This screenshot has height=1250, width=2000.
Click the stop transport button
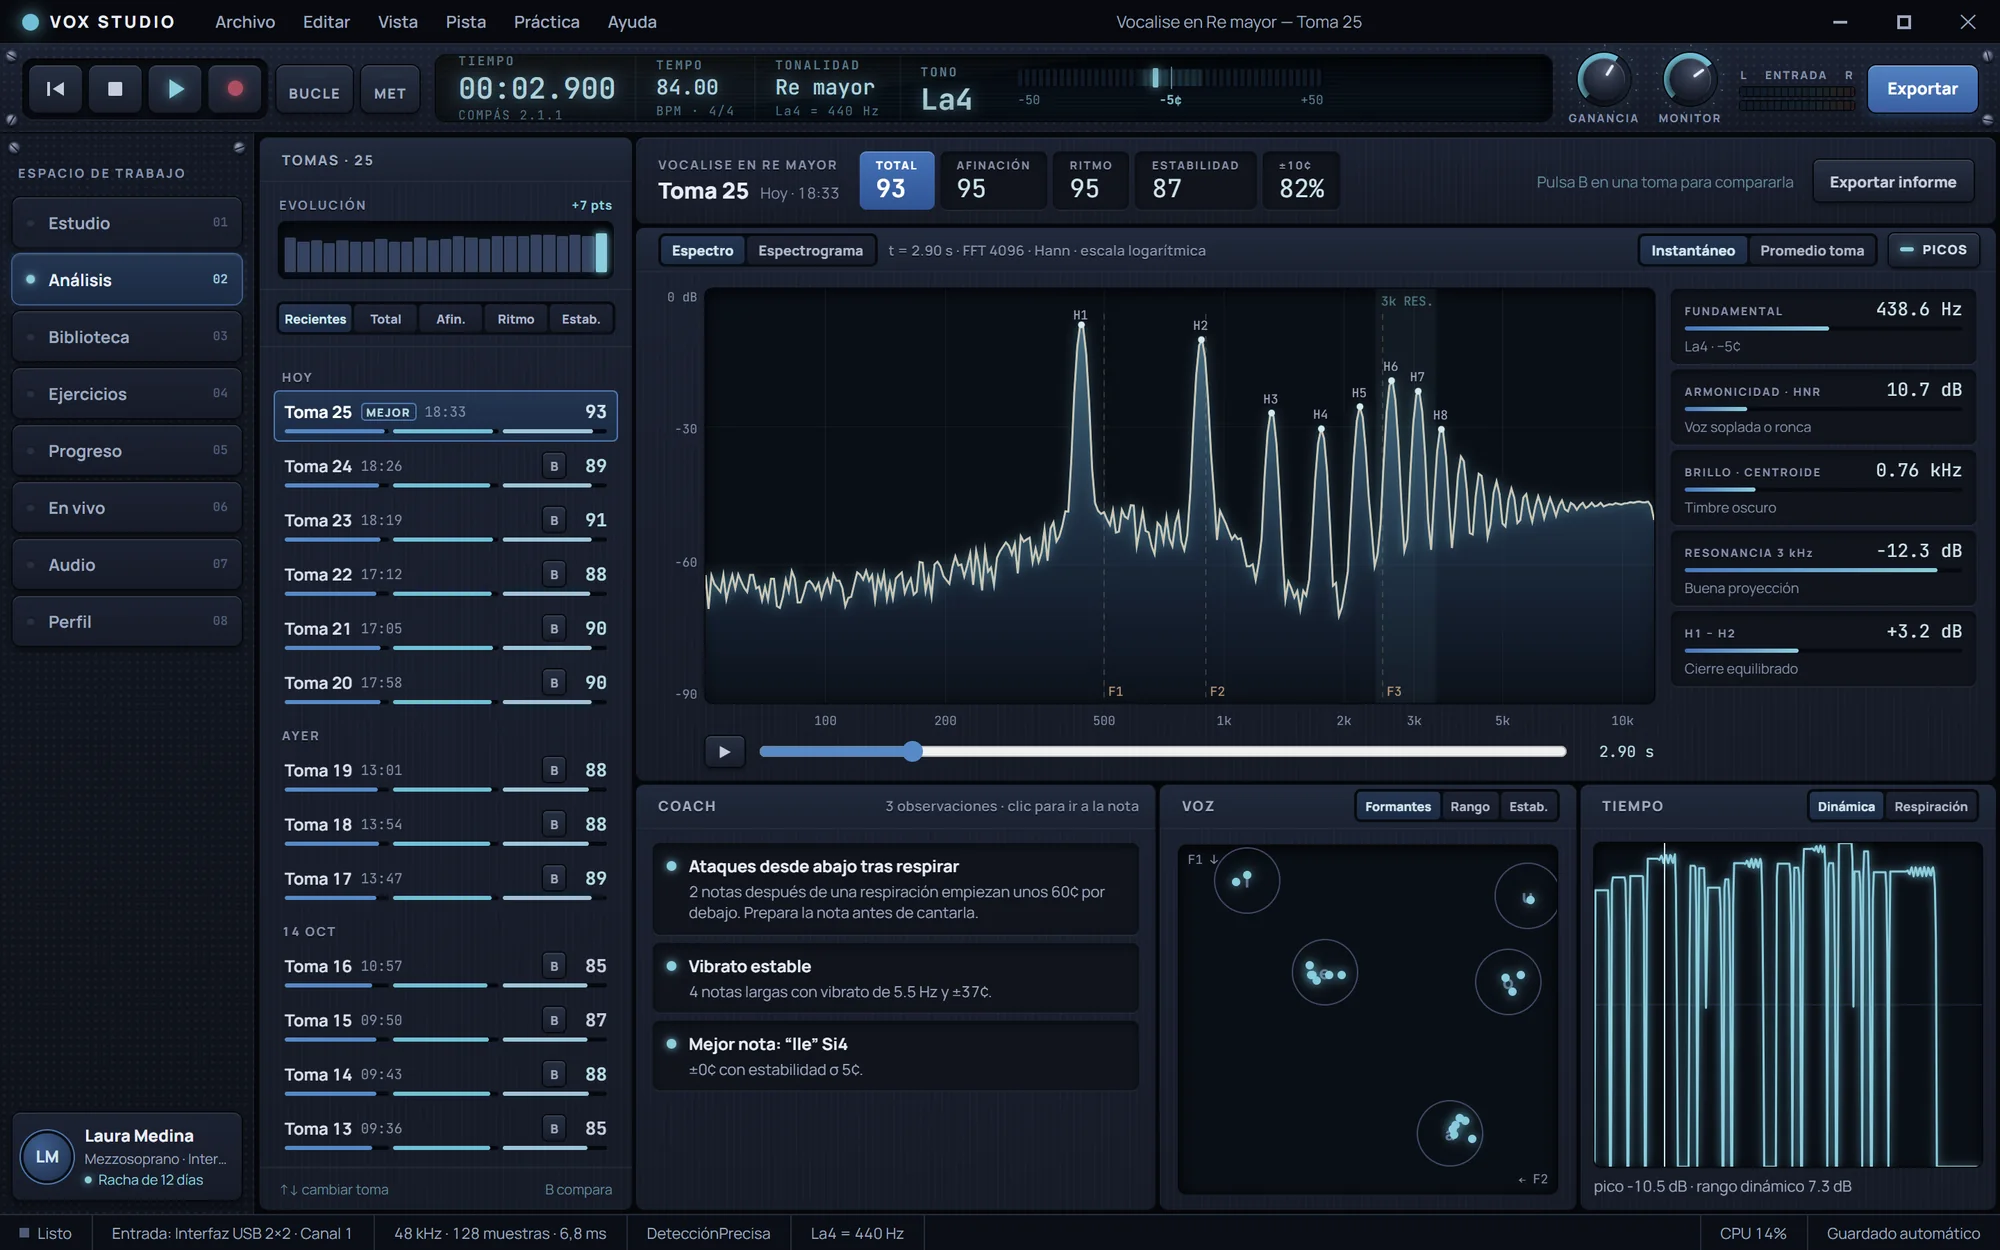[115, 89]
